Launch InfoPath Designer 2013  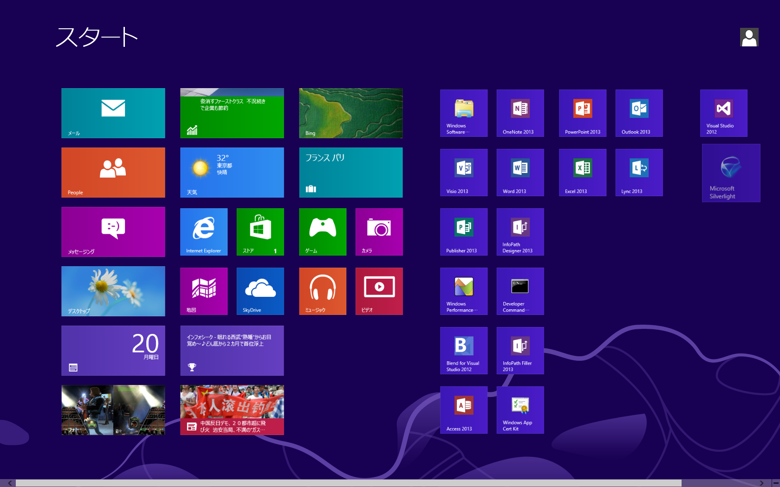(x=520, y=232)
